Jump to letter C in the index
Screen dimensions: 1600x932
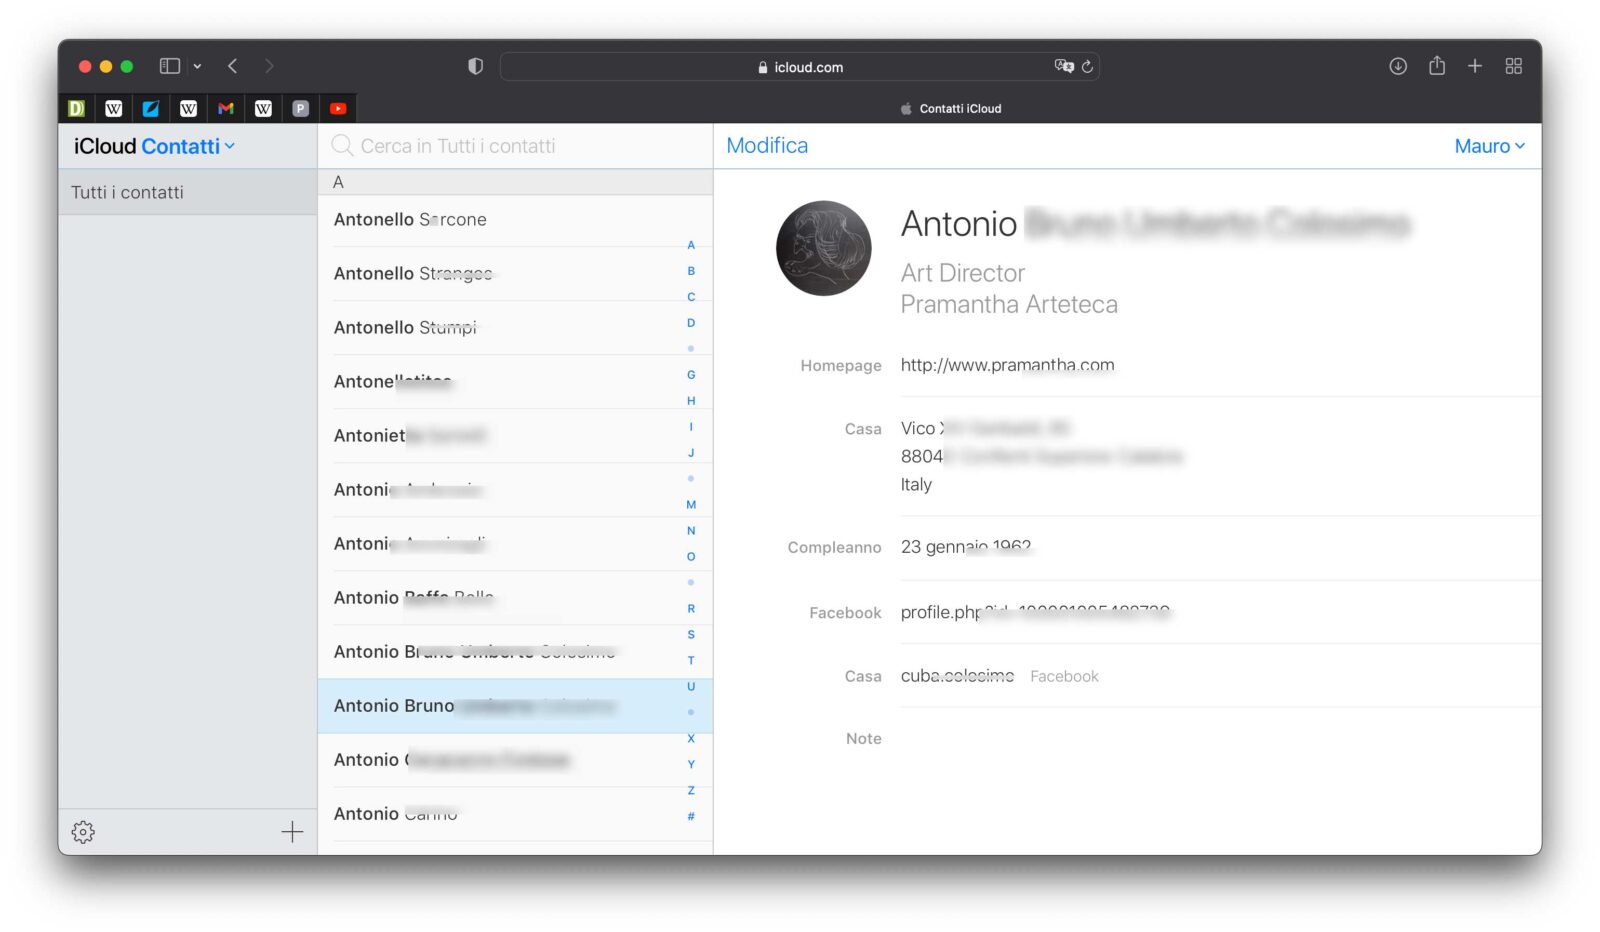point(691,297)
